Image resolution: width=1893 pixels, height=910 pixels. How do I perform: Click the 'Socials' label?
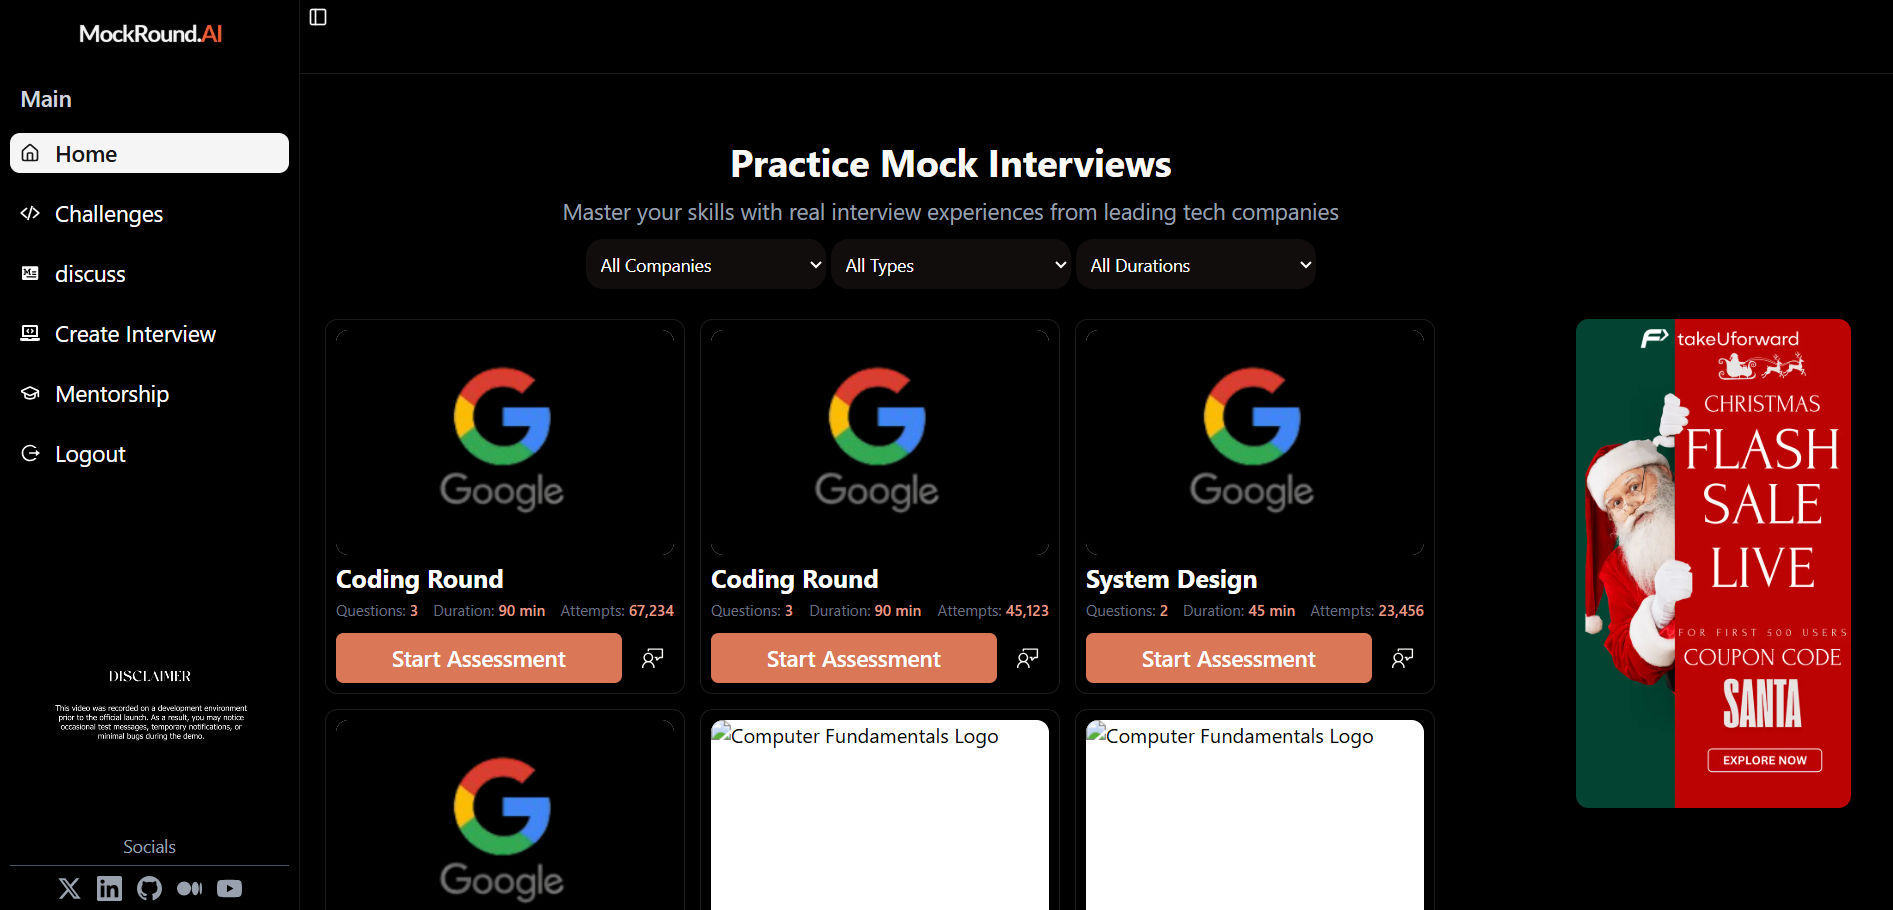tap(149, 846)
